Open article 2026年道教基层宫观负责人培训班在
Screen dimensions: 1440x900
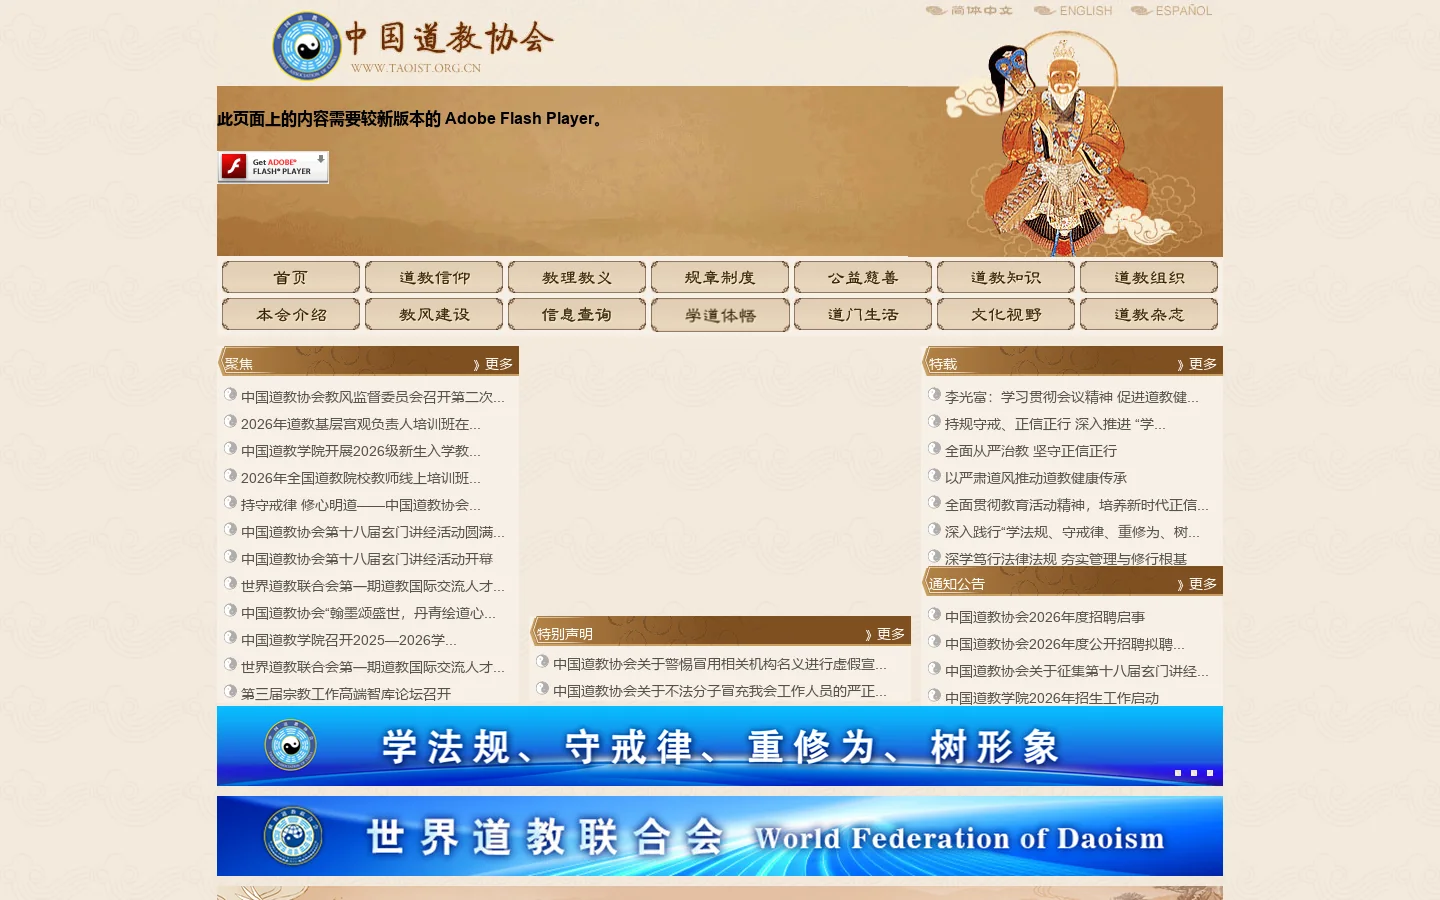360,424
